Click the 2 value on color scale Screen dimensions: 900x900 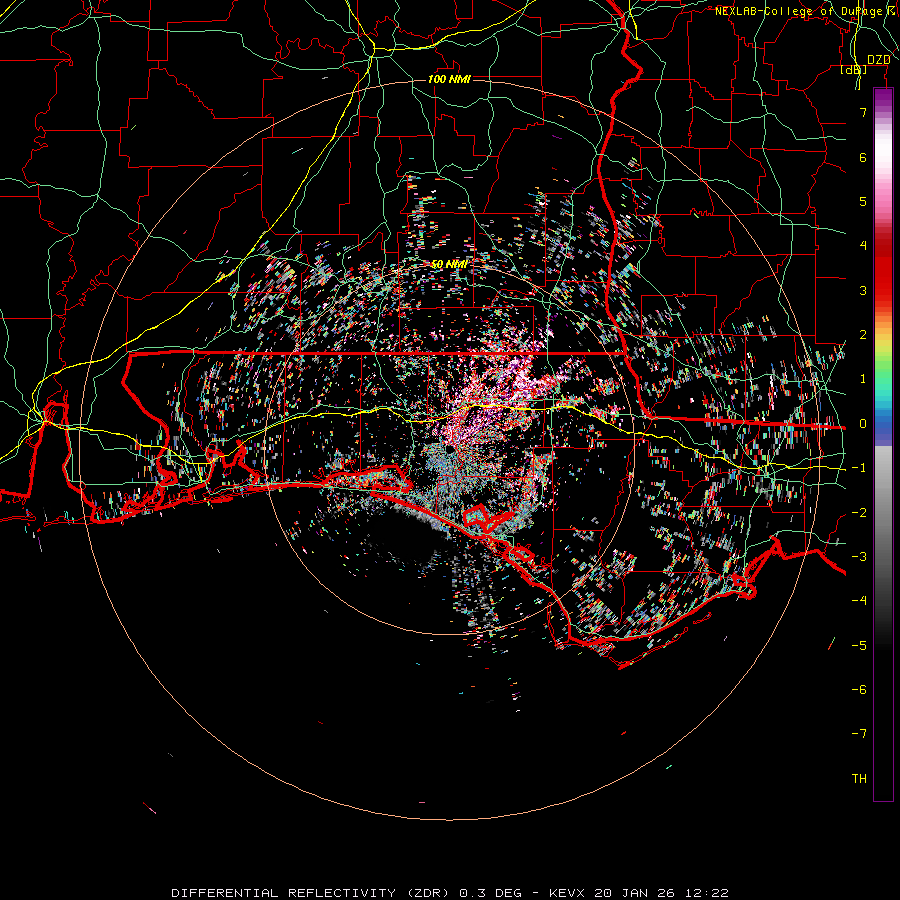(x=863, y=335)
